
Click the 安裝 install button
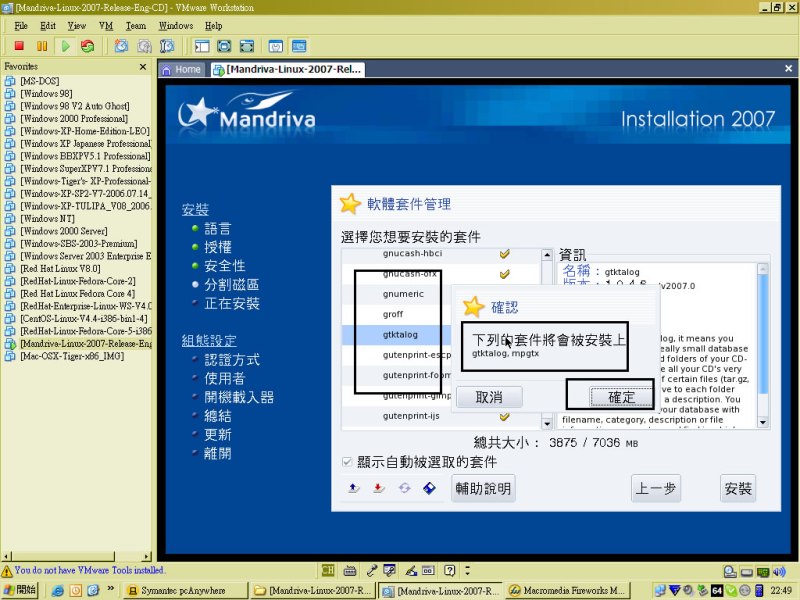(x=738, y=488)
